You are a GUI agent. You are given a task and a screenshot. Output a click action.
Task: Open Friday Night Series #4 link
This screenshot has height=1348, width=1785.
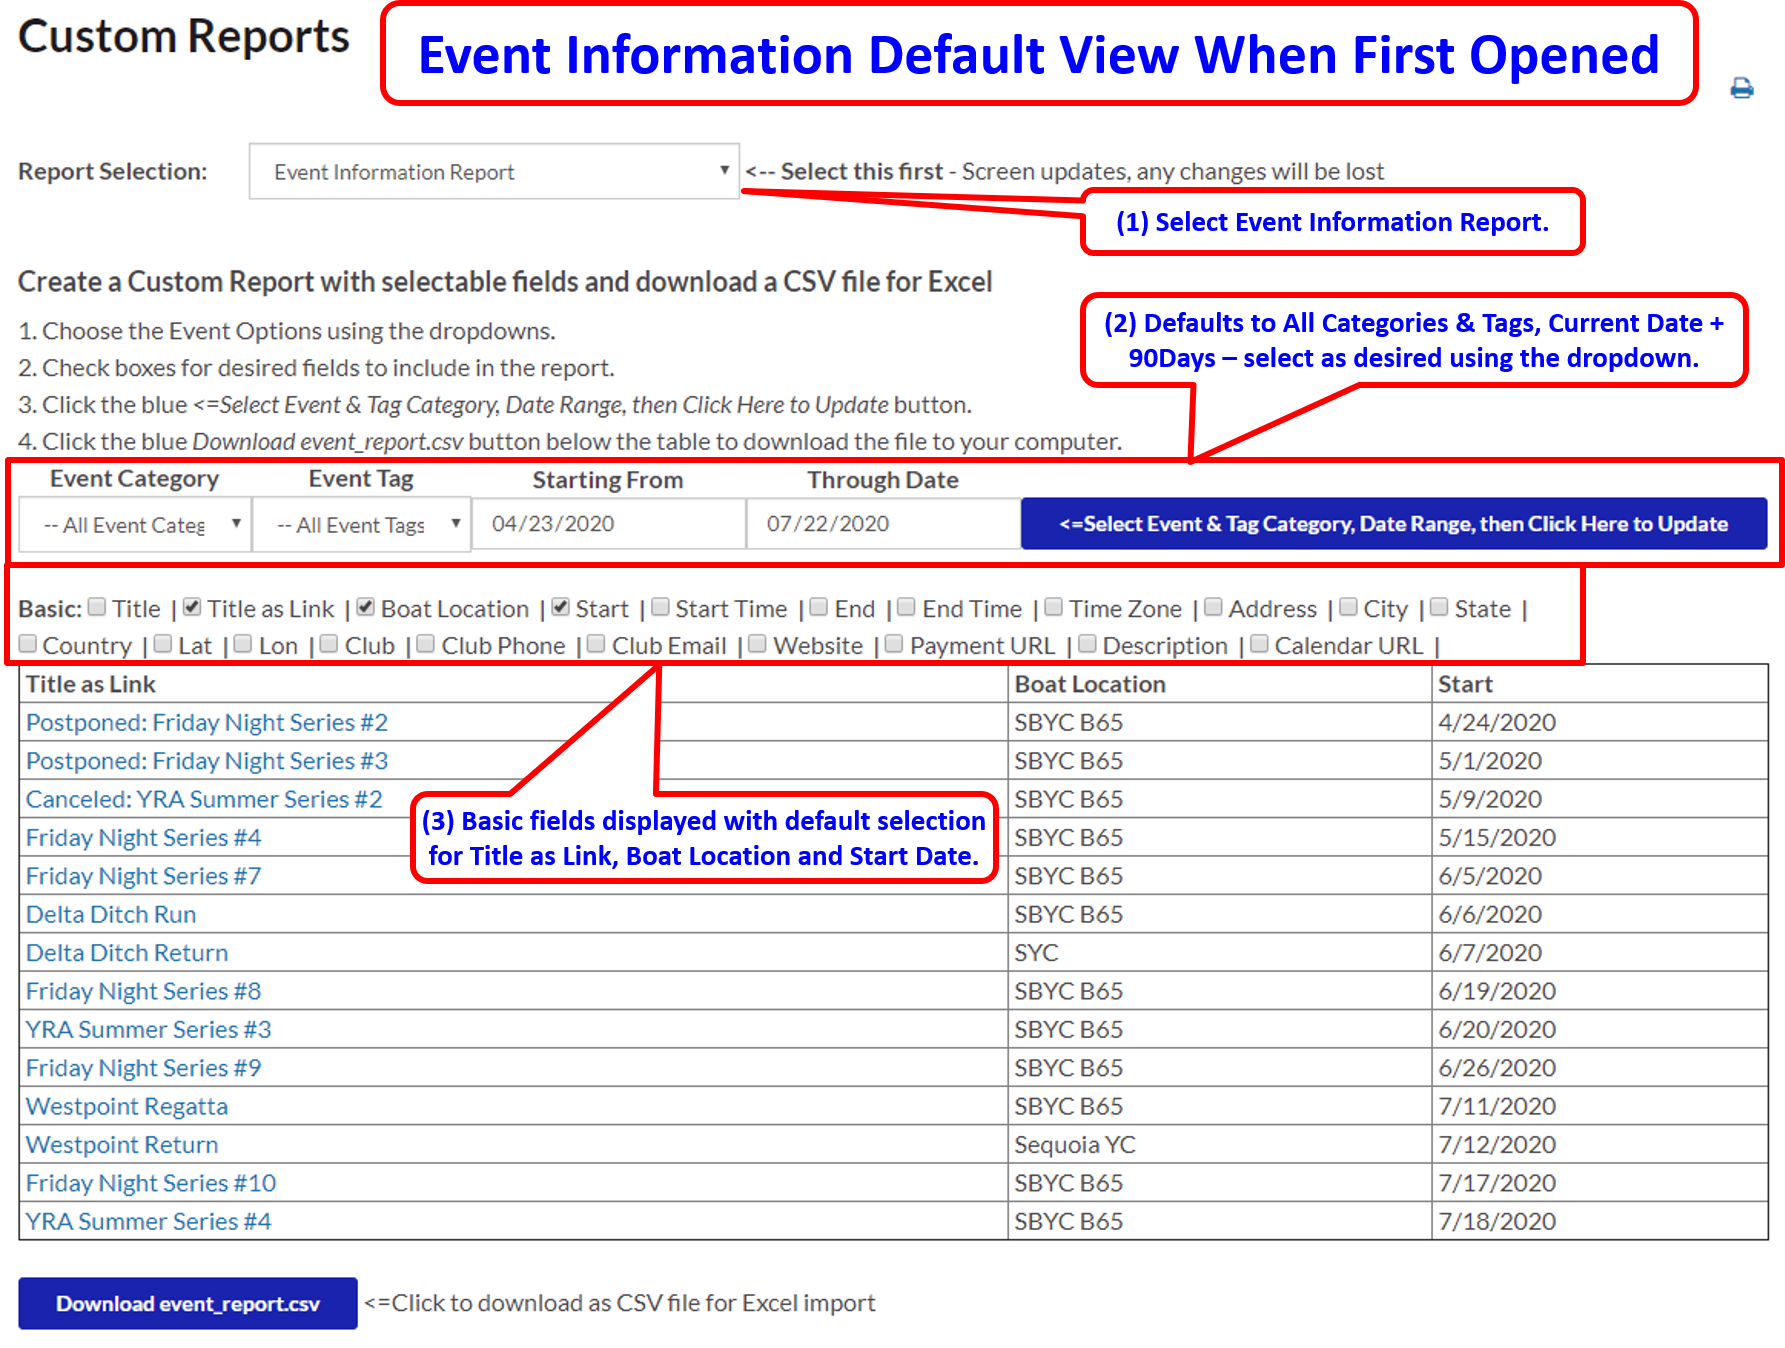pyautogui.click(x=144, y=838)
